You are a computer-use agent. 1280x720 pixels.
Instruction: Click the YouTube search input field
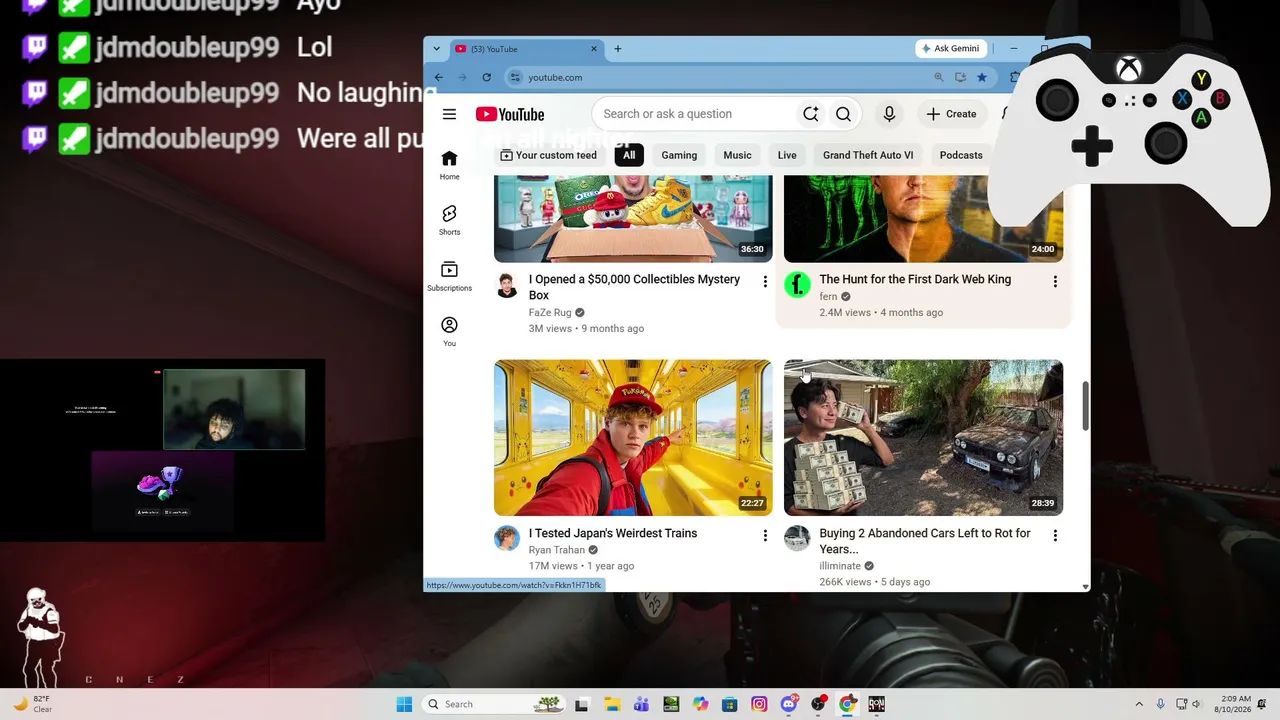697,114
